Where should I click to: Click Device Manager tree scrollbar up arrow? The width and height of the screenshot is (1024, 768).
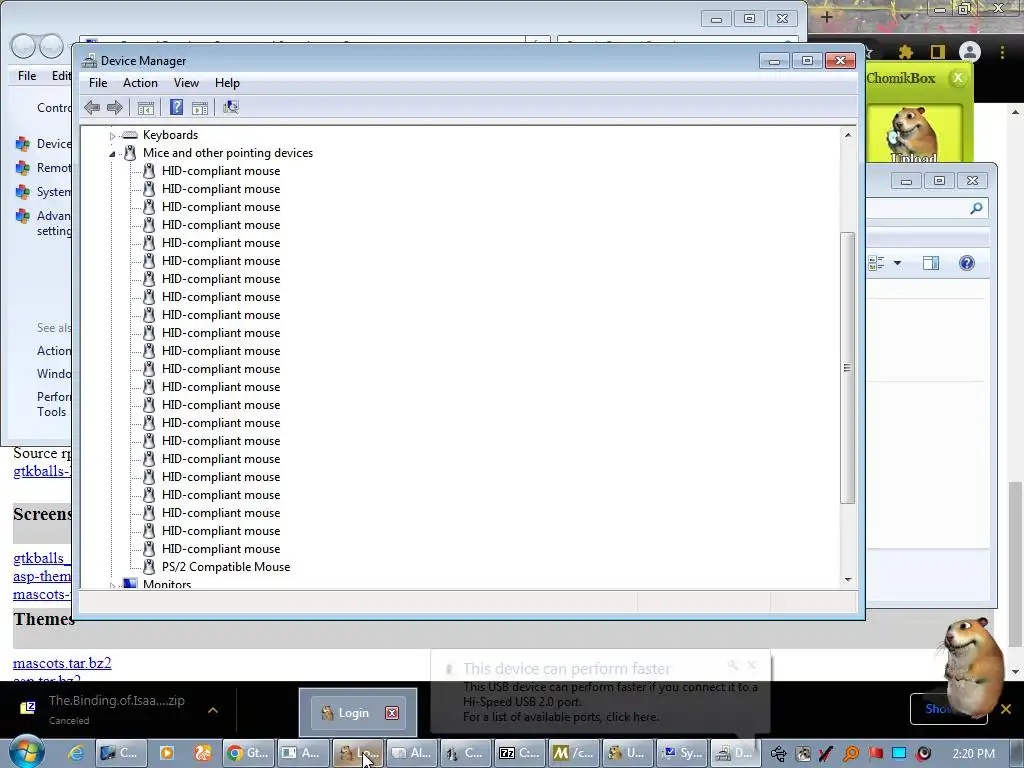848,135
